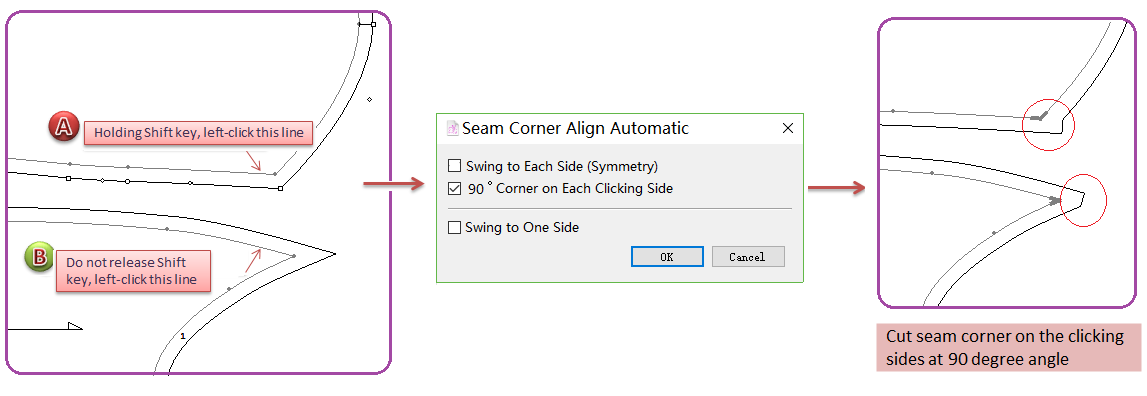Viewport: 1147px width, 396px height.
Task: Uncheck 90° Corner on Each Clicking Side
Action: (454, 189)
